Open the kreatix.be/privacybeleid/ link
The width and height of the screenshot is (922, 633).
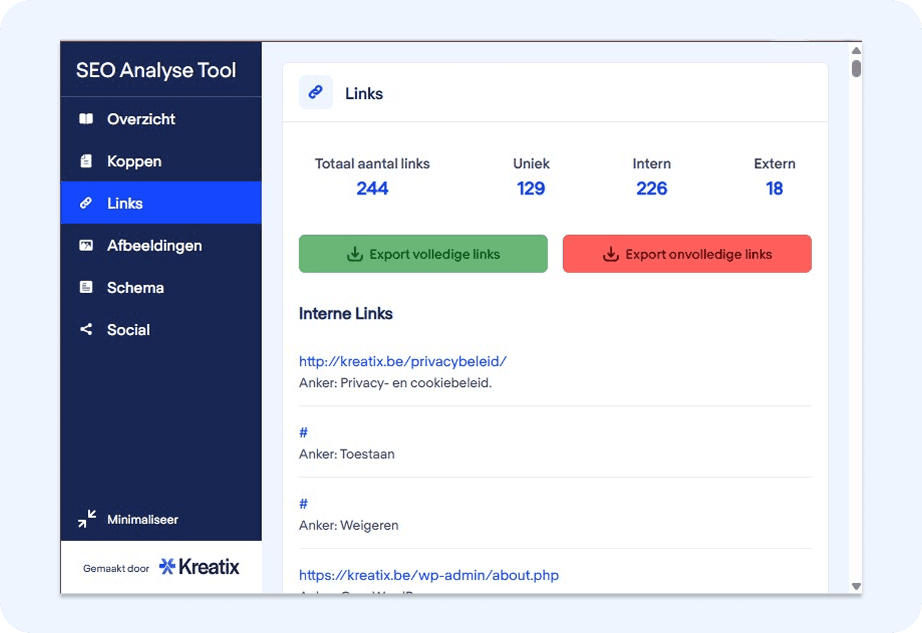tap(403, 361)
